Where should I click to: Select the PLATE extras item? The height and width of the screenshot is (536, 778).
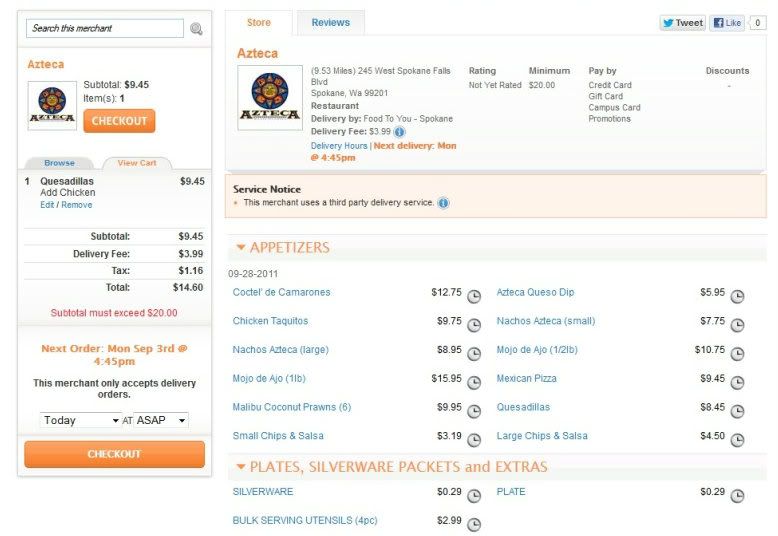(x=511, y=492)
